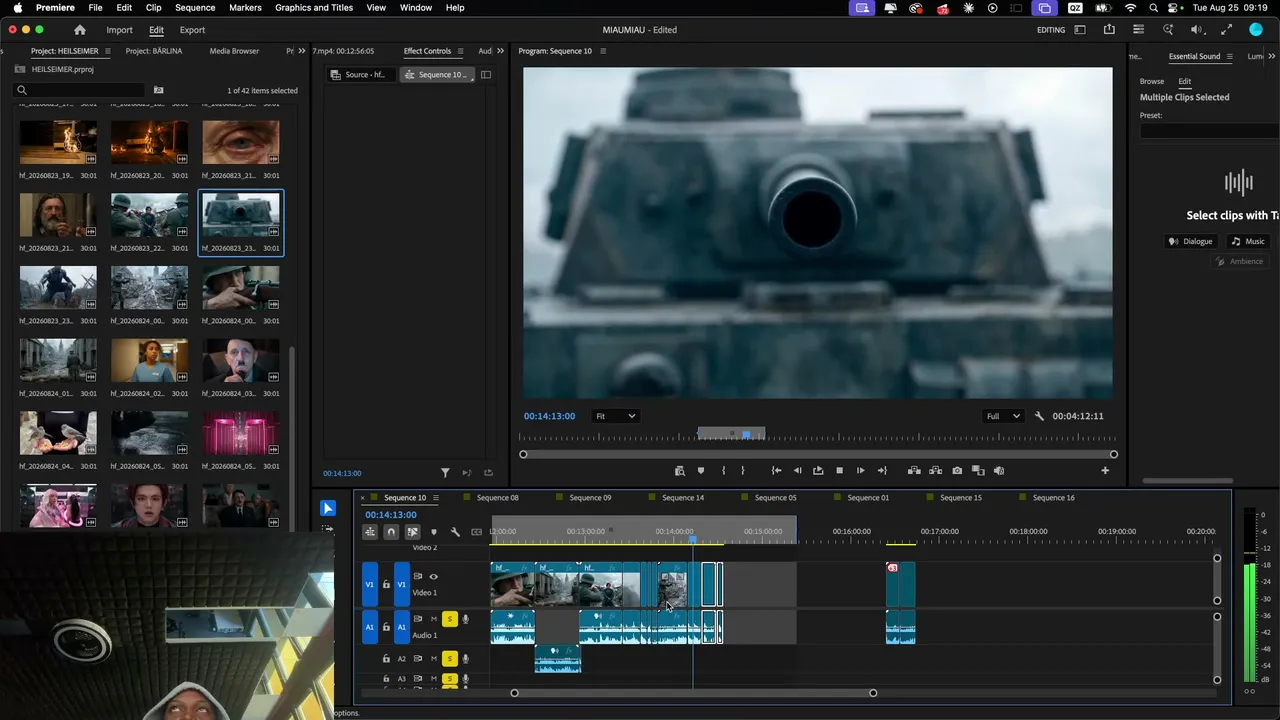1280x720 pixels.
Task: Click the Add Marker button in the Program Monitor
Action: click(x=701, y=470)
